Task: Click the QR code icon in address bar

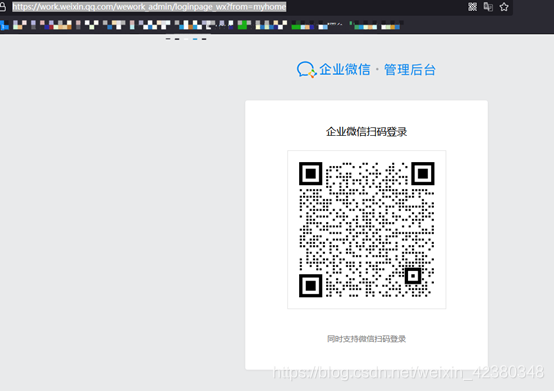Action: click(472, 7)
